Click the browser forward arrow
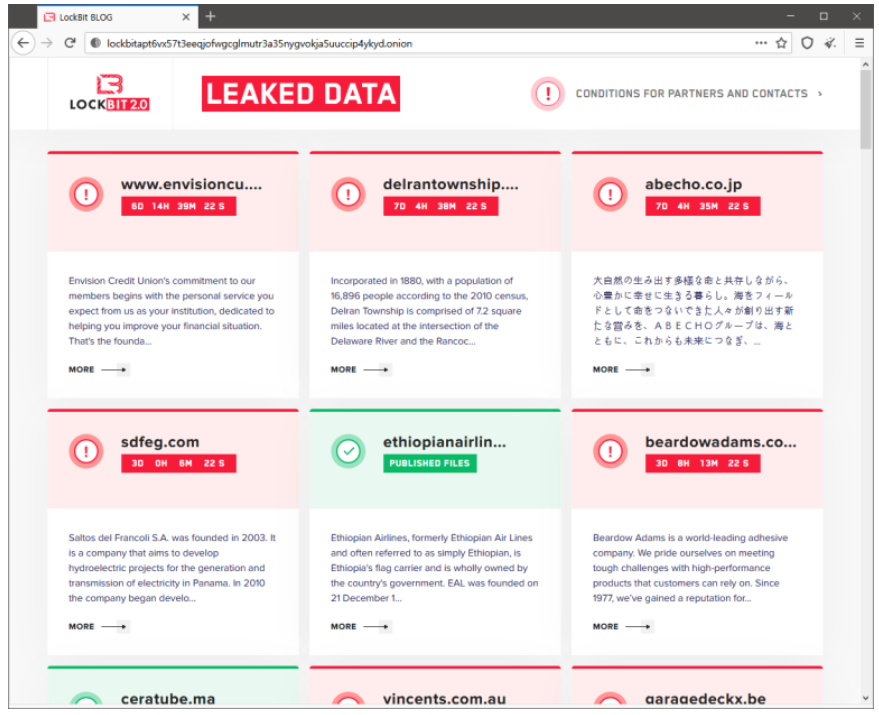The width and height of the screenshot is (879, 715). tap(47, 43)
